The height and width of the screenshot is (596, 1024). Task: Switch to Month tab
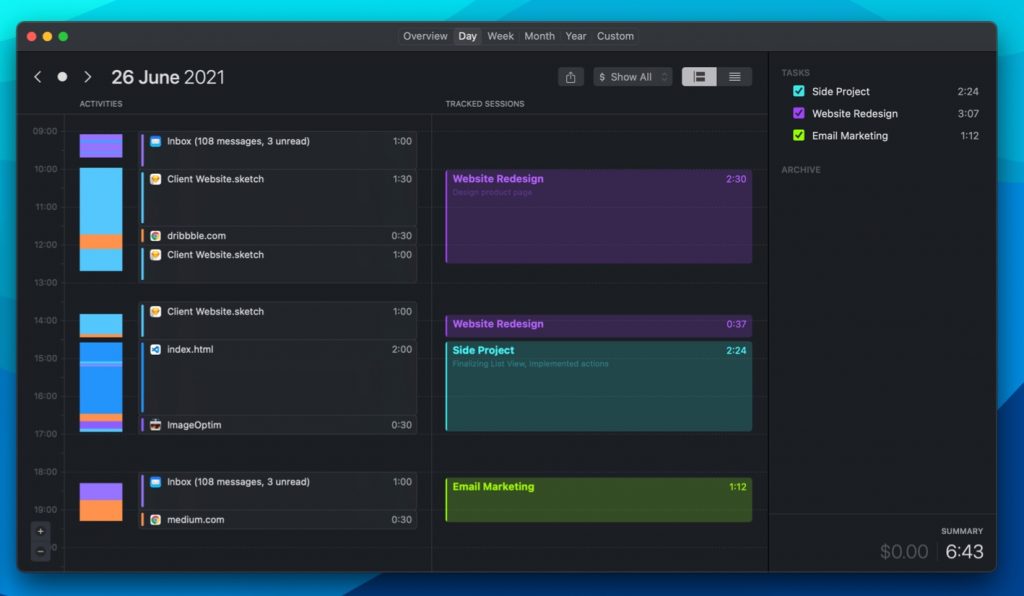(x=539, y=36)
